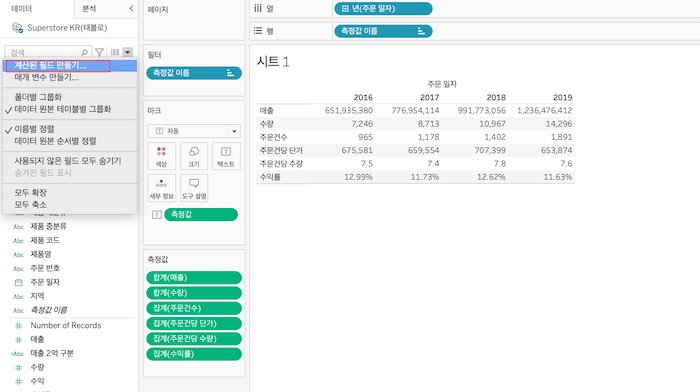Collapse the data pane with the left chevron
Screen dimensions: 700x392
(131, 8)
